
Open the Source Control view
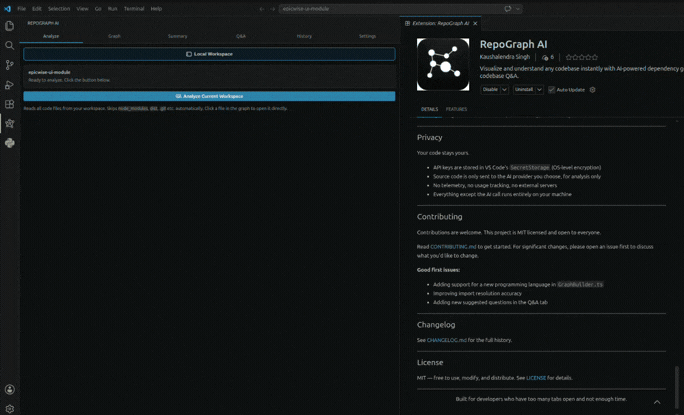(9, 65)
